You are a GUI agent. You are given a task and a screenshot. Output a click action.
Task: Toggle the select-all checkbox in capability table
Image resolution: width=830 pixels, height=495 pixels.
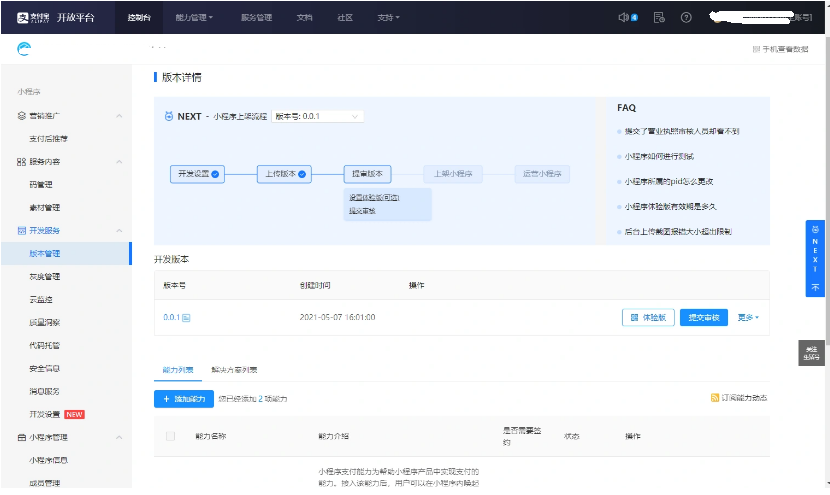pyautogui.click(x=170, y=436)
